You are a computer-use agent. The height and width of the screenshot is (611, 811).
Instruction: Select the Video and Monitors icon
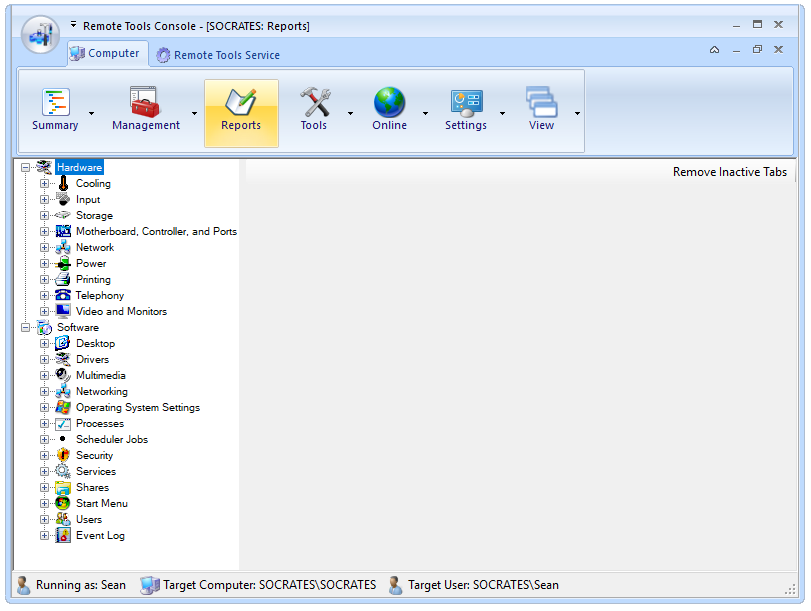[x=63, y=311]
